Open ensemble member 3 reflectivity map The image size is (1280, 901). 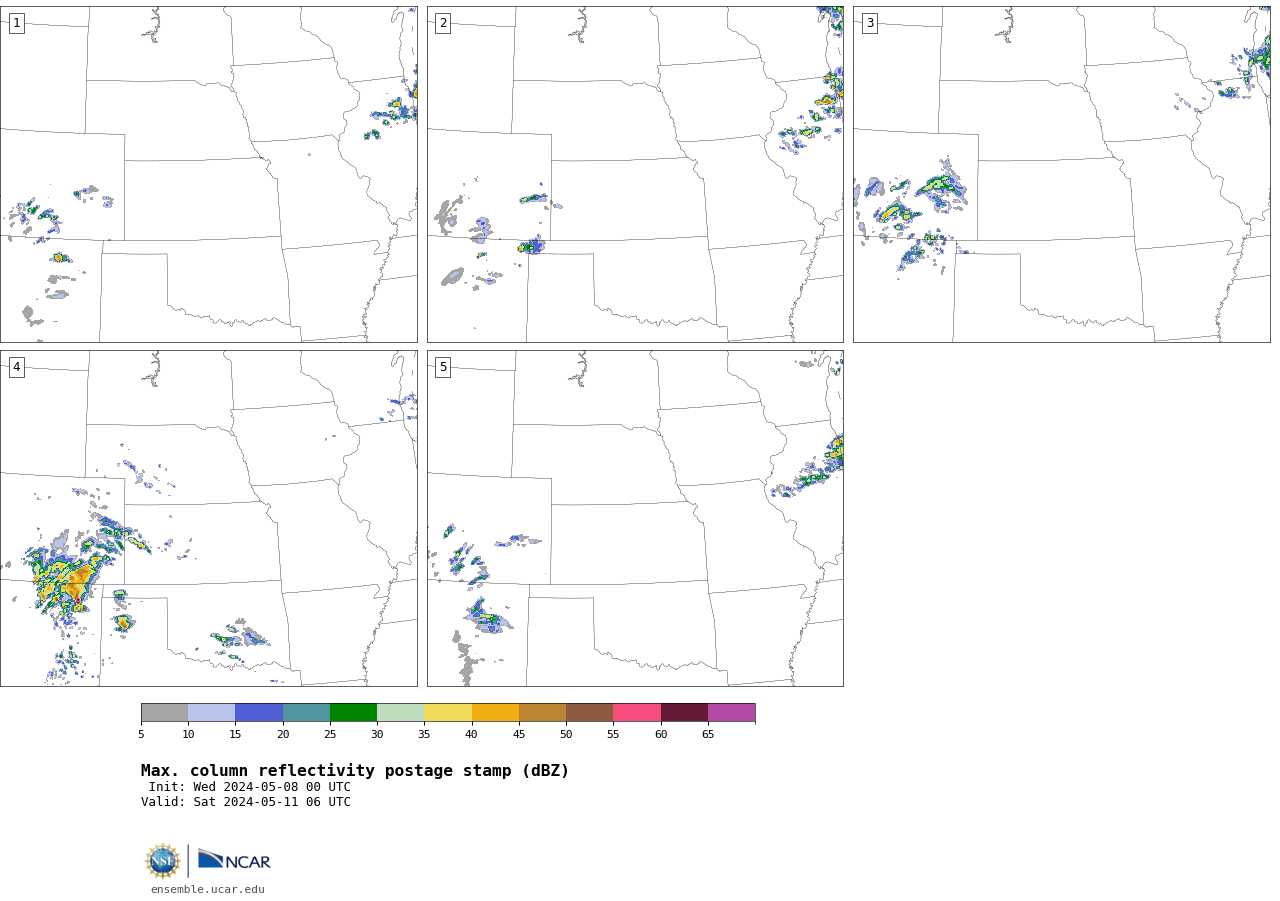tap(1061, 174)
